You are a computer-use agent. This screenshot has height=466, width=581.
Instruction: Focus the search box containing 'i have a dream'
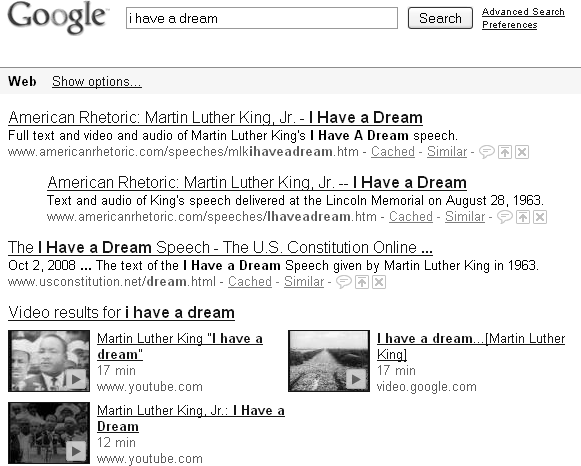[x=262, y=18]
